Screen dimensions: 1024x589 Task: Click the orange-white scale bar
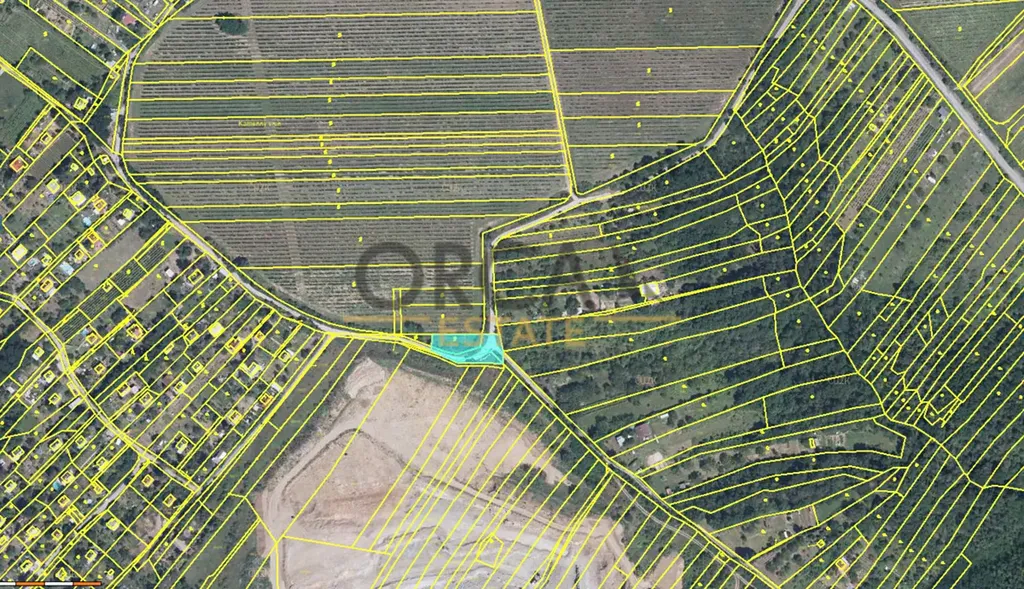tap(50, 582)
